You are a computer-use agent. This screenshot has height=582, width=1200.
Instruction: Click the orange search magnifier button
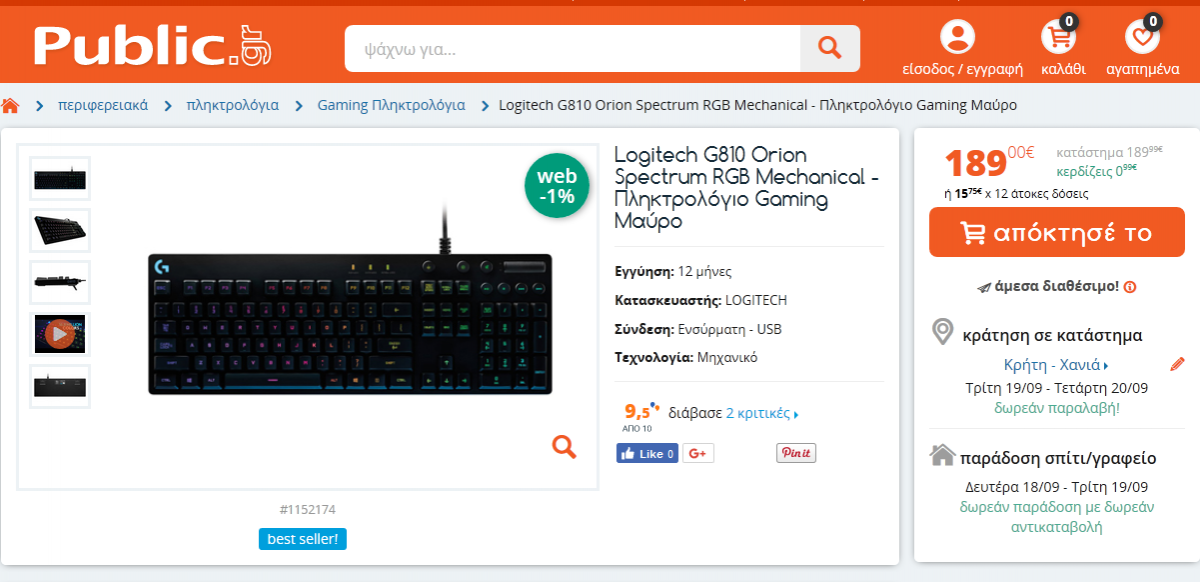830,48
